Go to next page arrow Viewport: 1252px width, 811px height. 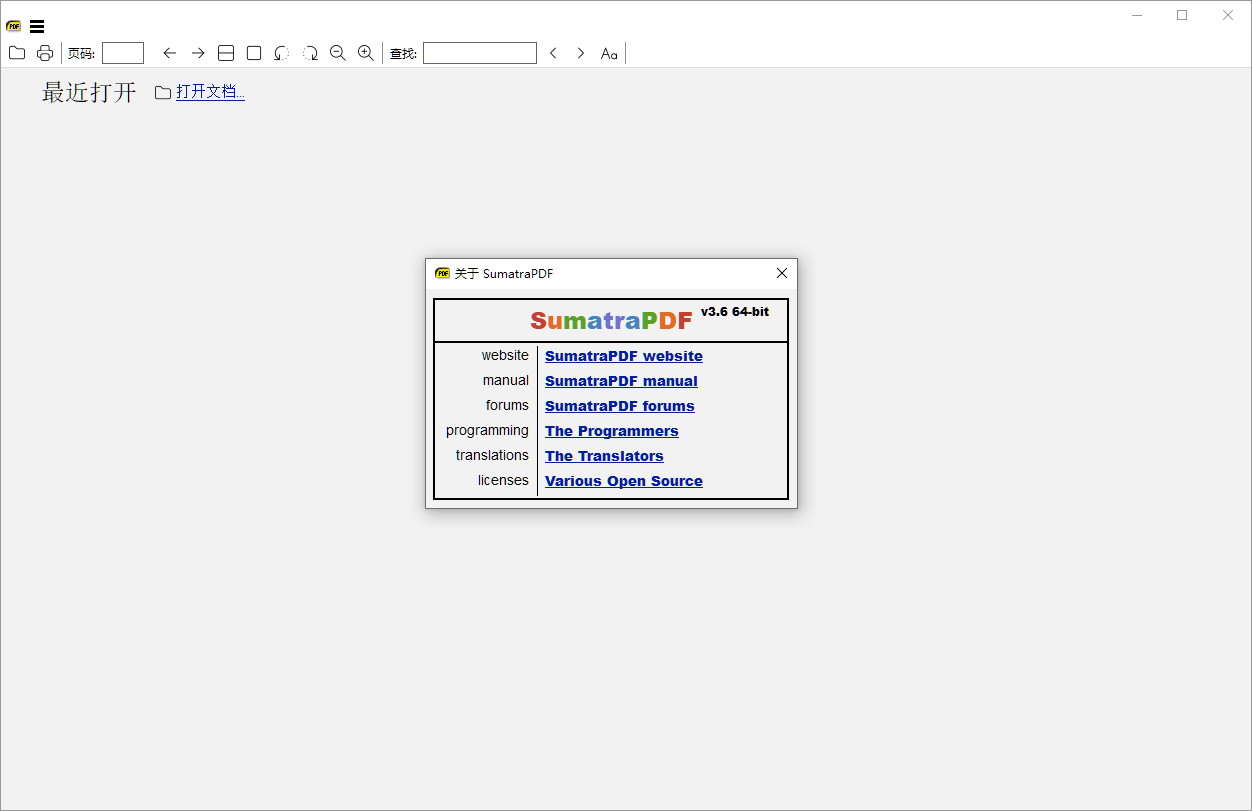coord(198,53)
